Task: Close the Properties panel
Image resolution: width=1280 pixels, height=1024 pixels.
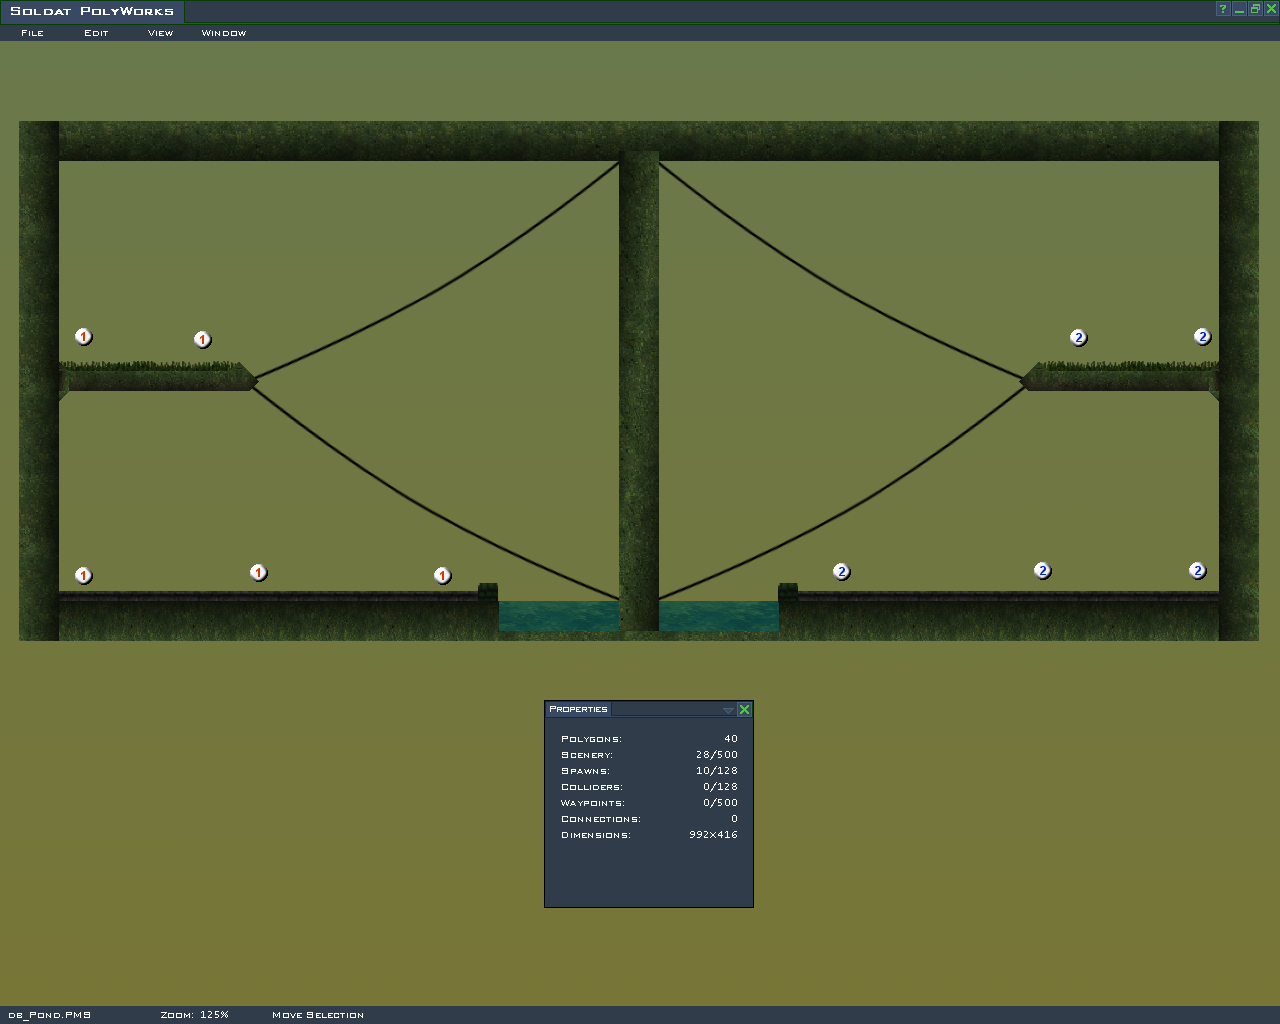Action: click(x=744, y=710)
